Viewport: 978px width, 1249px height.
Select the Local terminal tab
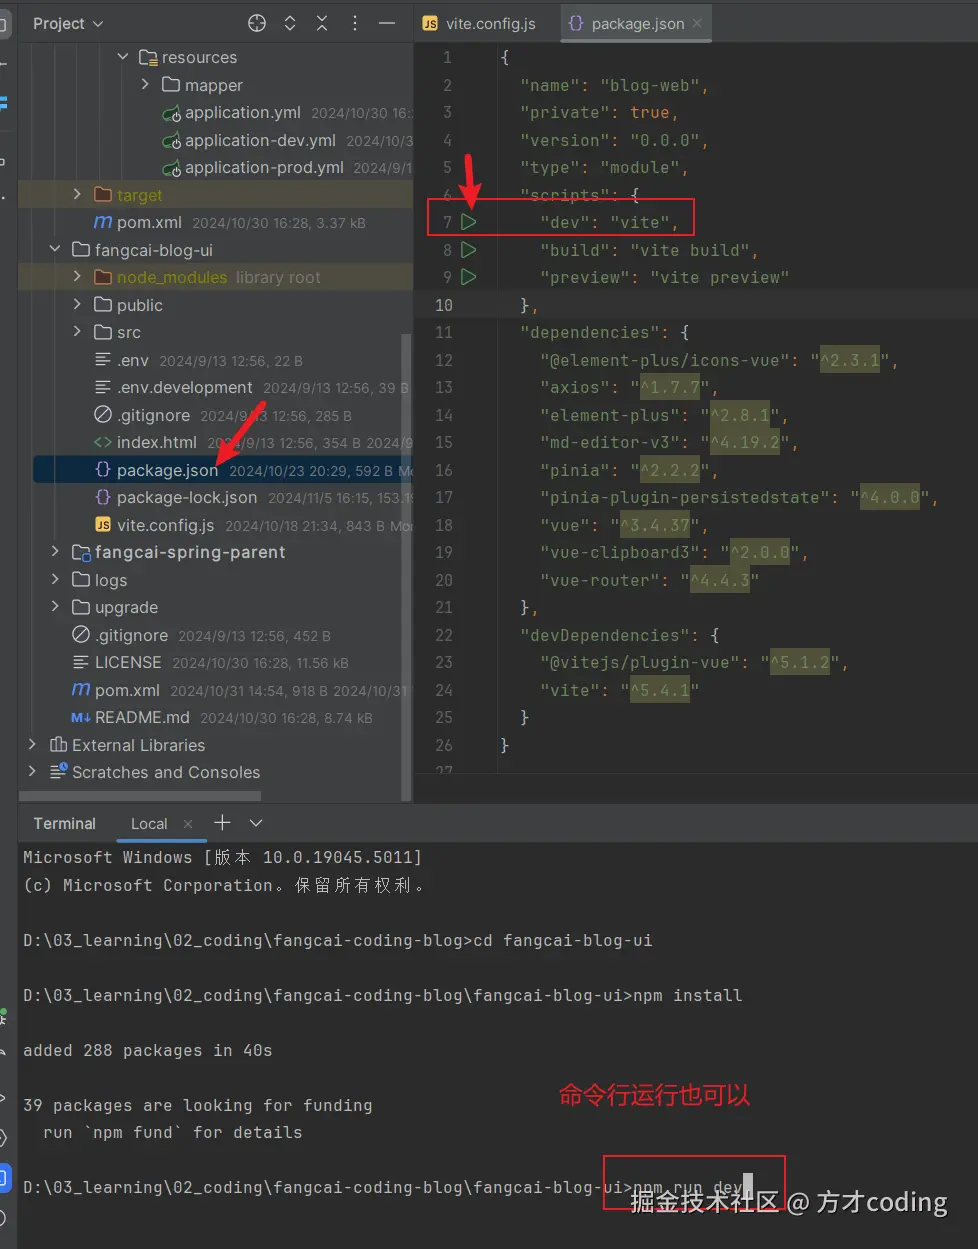point(149,823)
